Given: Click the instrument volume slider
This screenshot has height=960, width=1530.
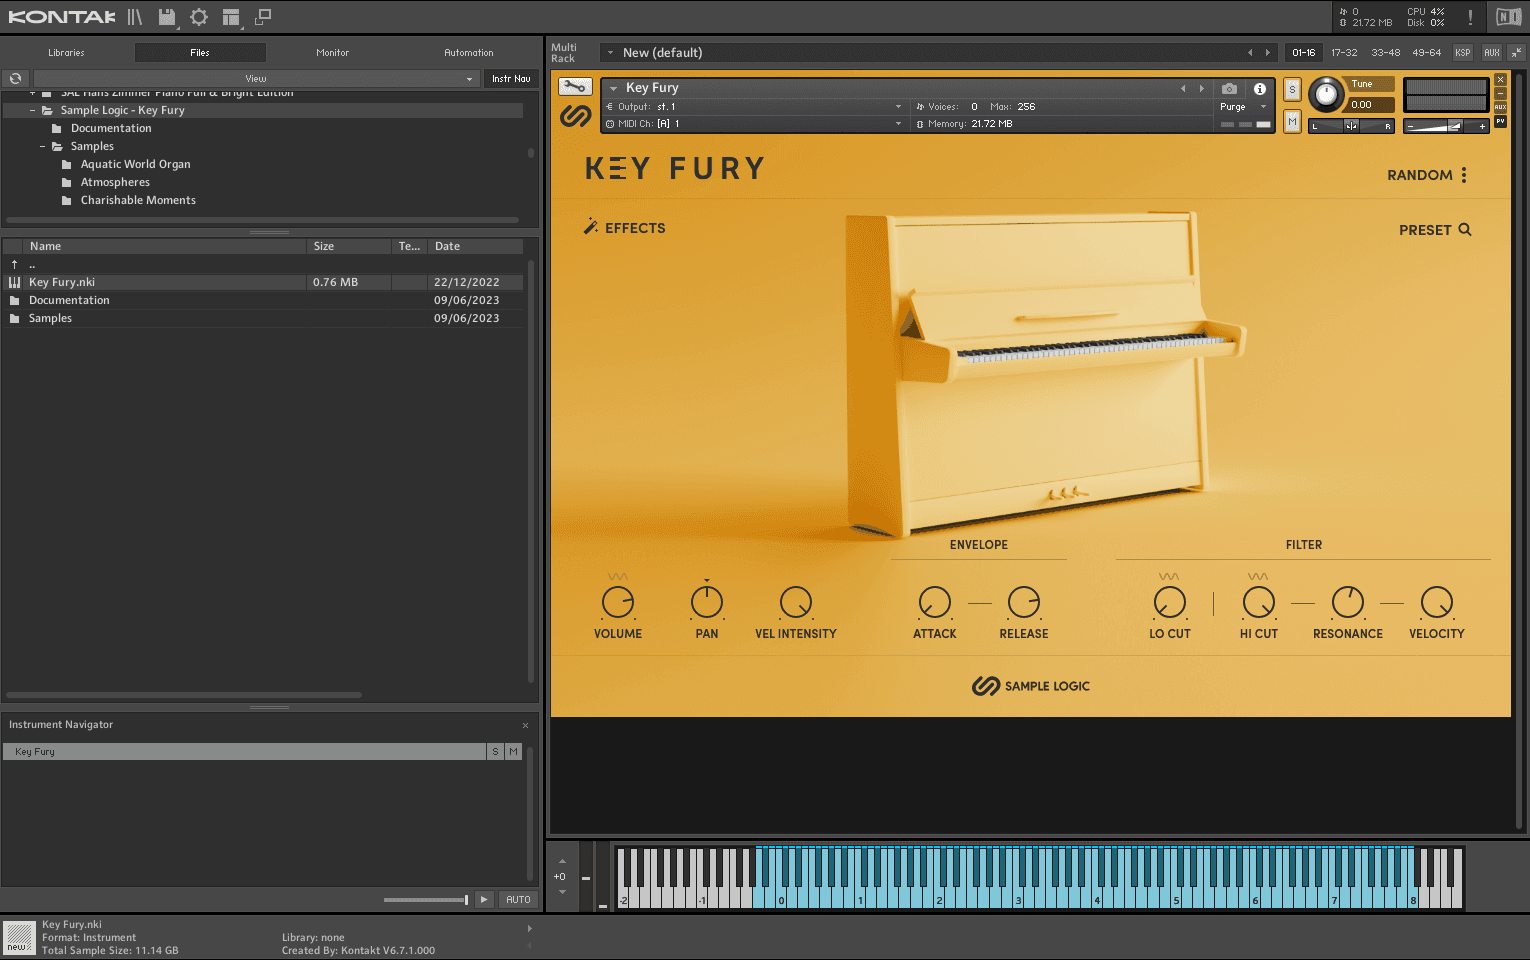Looking at the screenshot, I should pyautogui.click(x=1446, y=126).
